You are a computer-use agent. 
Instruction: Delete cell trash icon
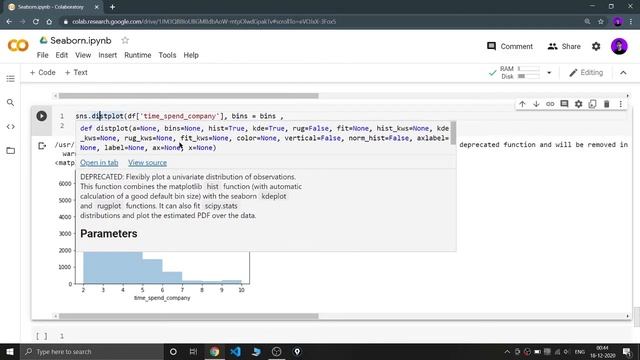coord(607,104)
